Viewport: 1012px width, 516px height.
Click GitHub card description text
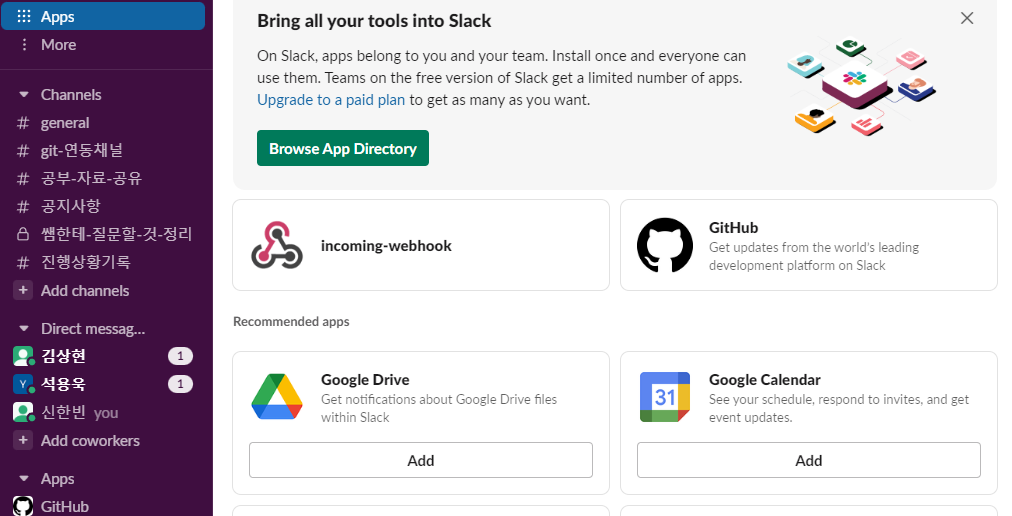(x=814, y=256)
